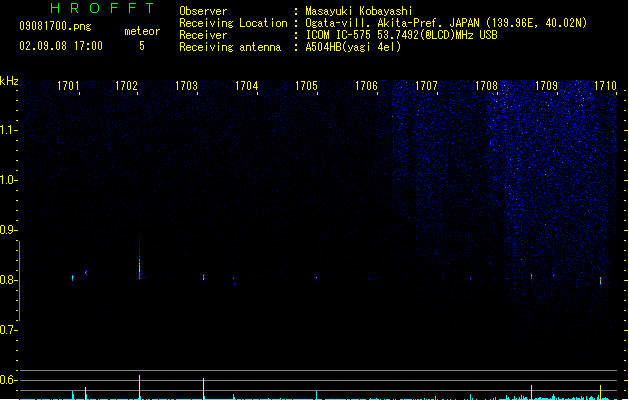
Task: Select the filename 09081700.png
Action: click(x=55, y=26)
